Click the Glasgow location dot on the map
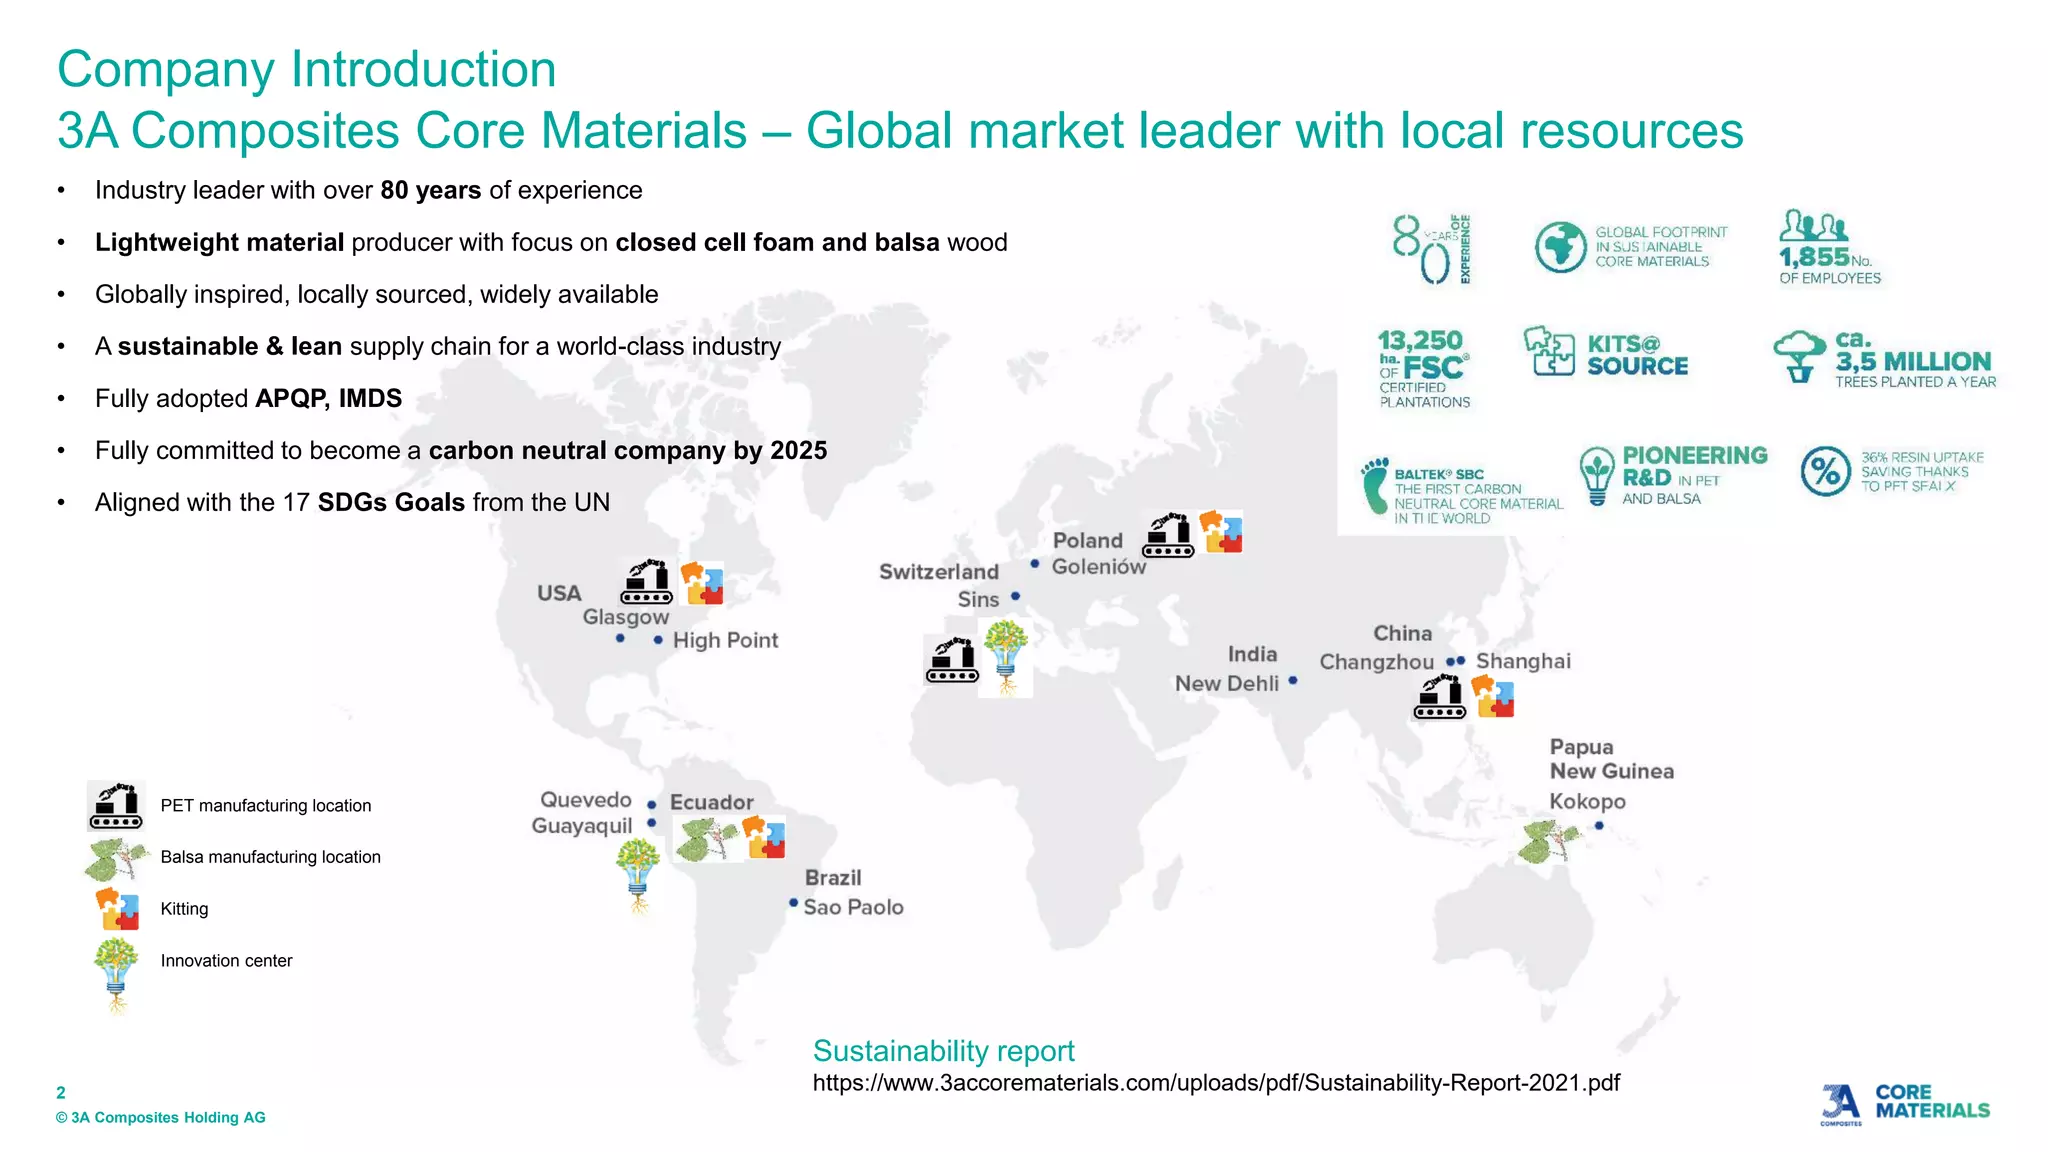The width and height of the screenshot is (2048, 1152). coord(621,639)
